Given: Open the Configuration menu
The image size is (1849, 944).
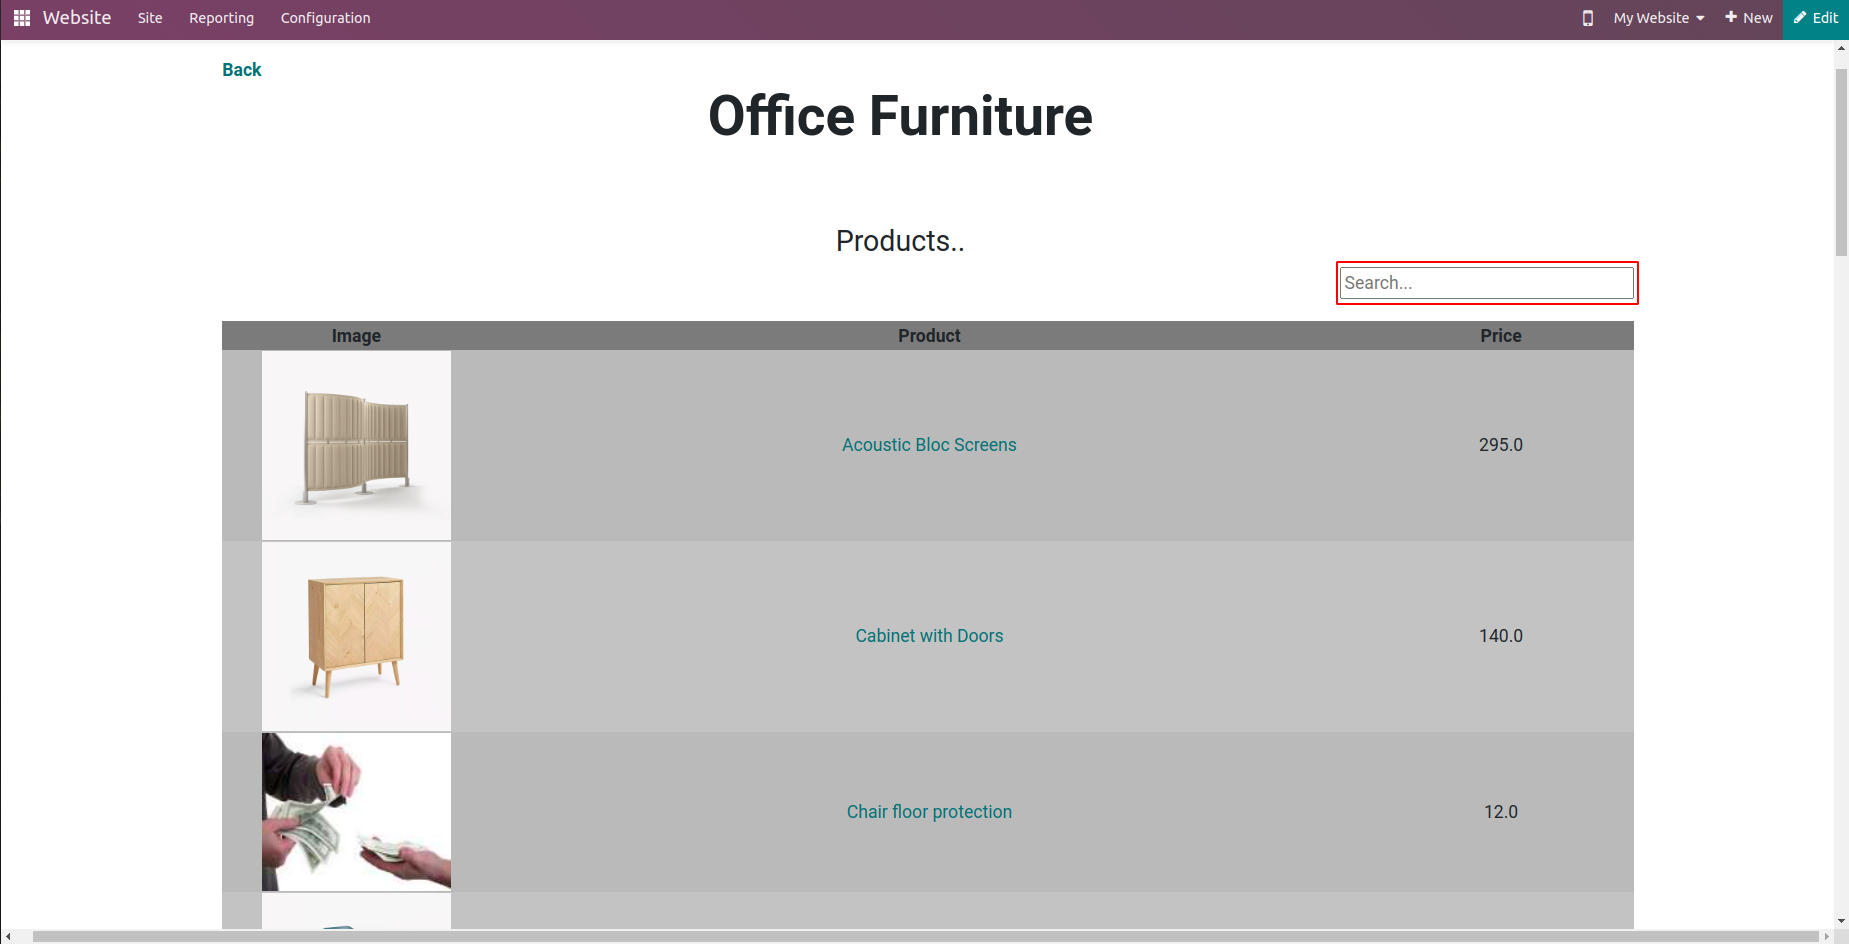Looking at the screenshot, I should 325,18.
